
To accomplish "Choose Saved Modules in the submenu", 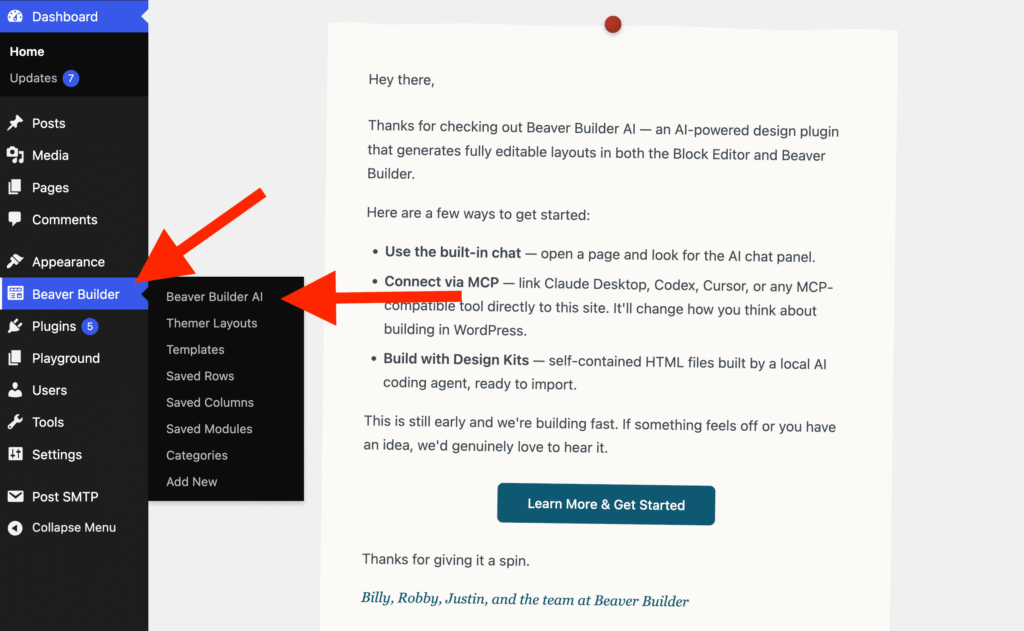I will coord(209,429).
